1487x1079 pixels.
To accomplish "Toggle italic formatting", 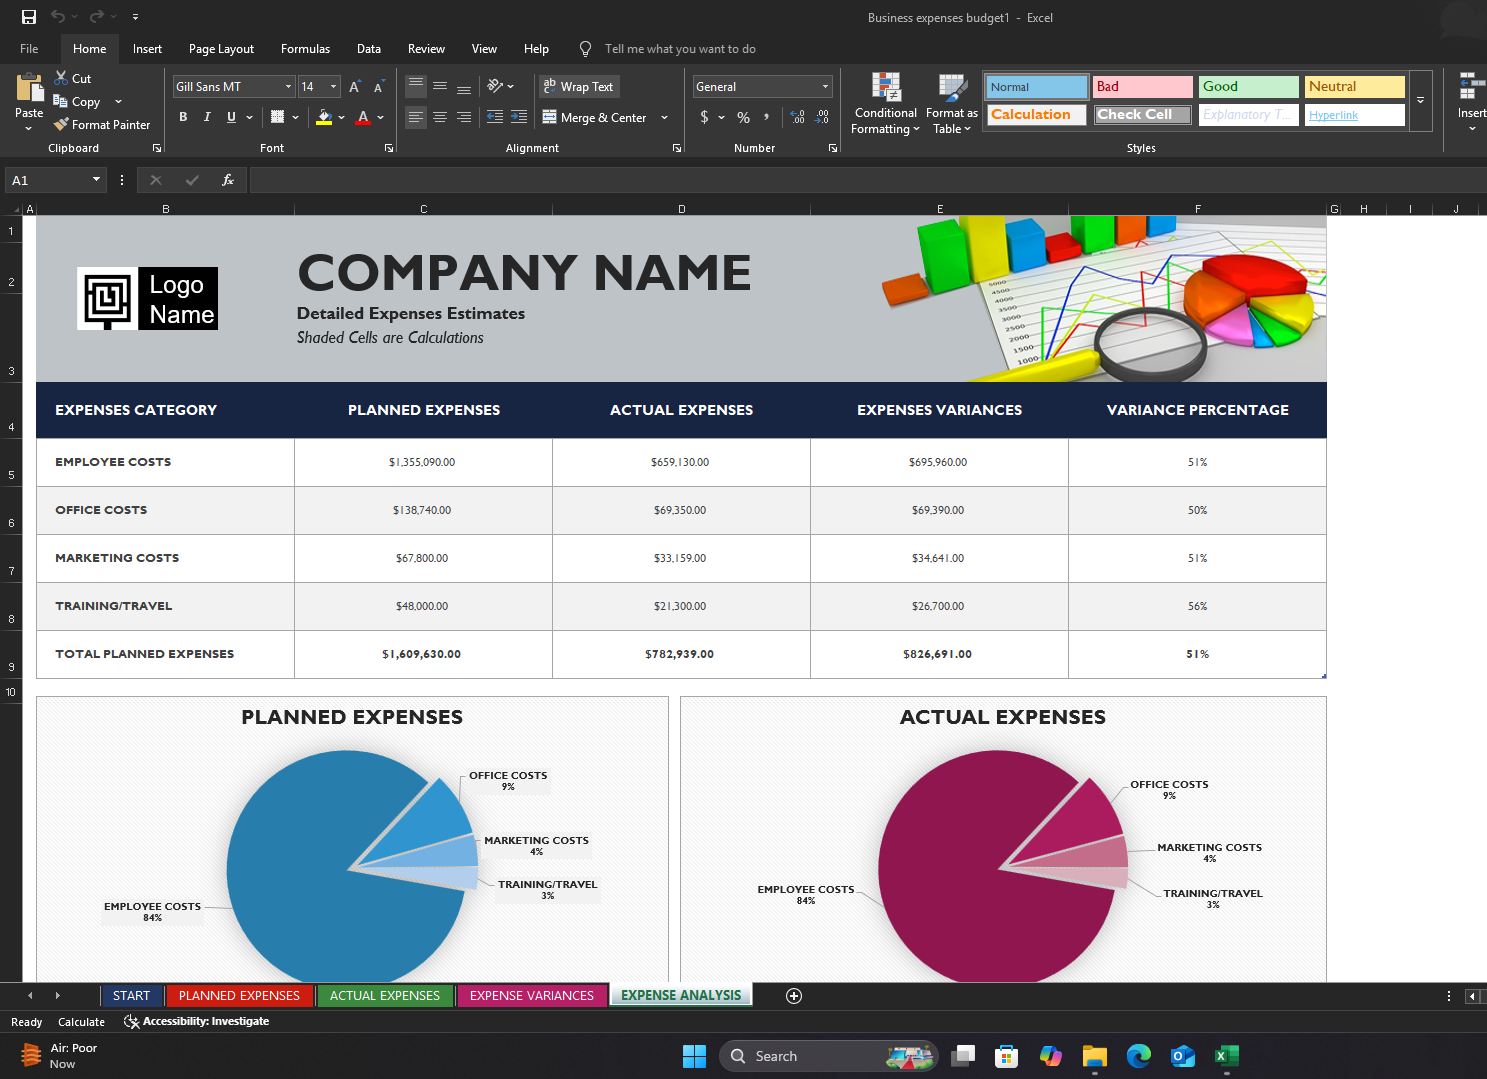I will point(207,117).
